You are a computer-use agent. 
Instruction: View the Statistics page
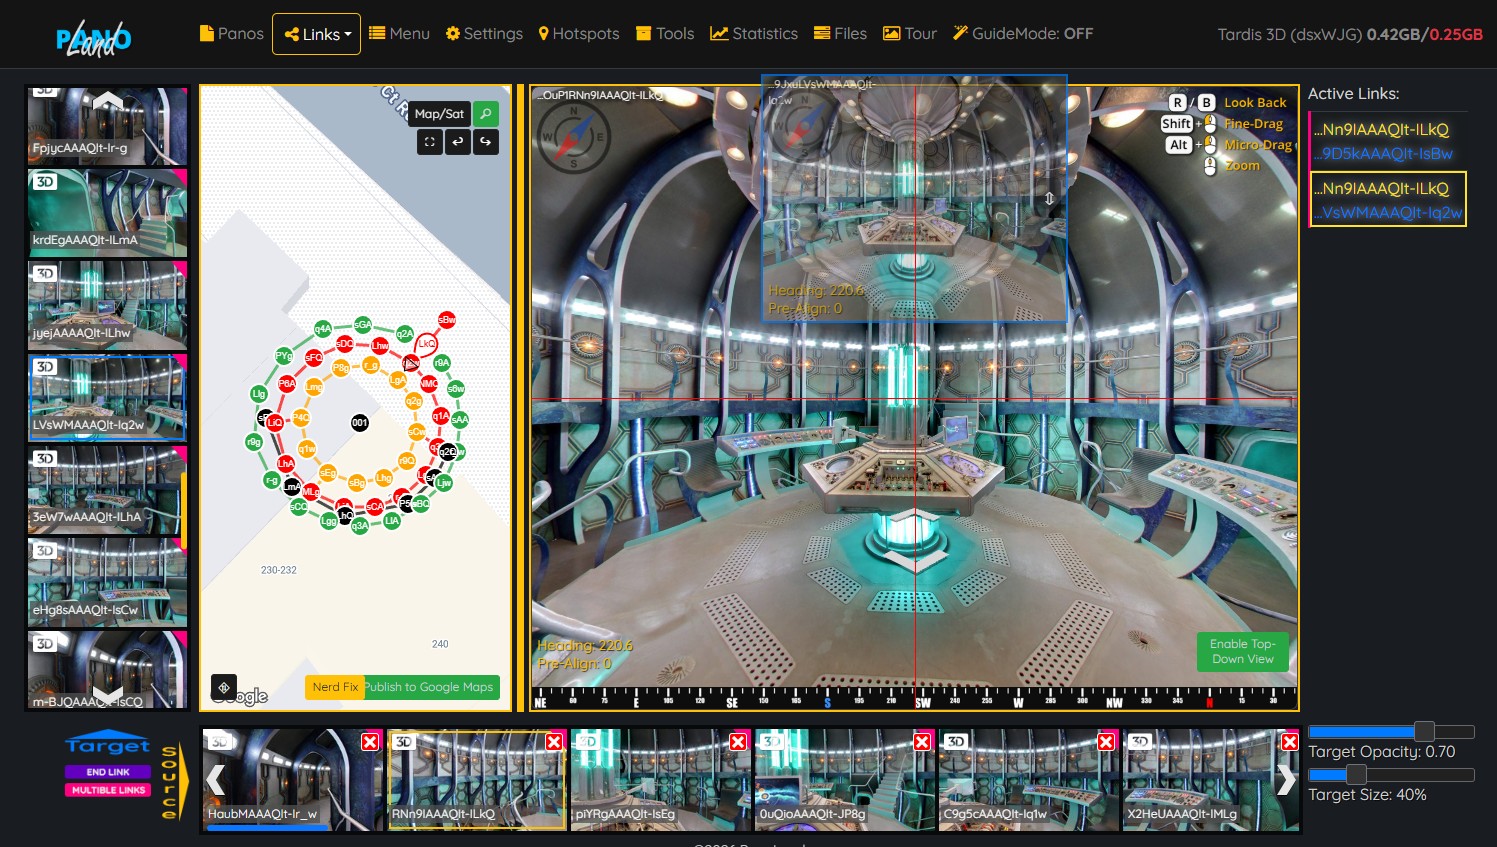point(754,34)
